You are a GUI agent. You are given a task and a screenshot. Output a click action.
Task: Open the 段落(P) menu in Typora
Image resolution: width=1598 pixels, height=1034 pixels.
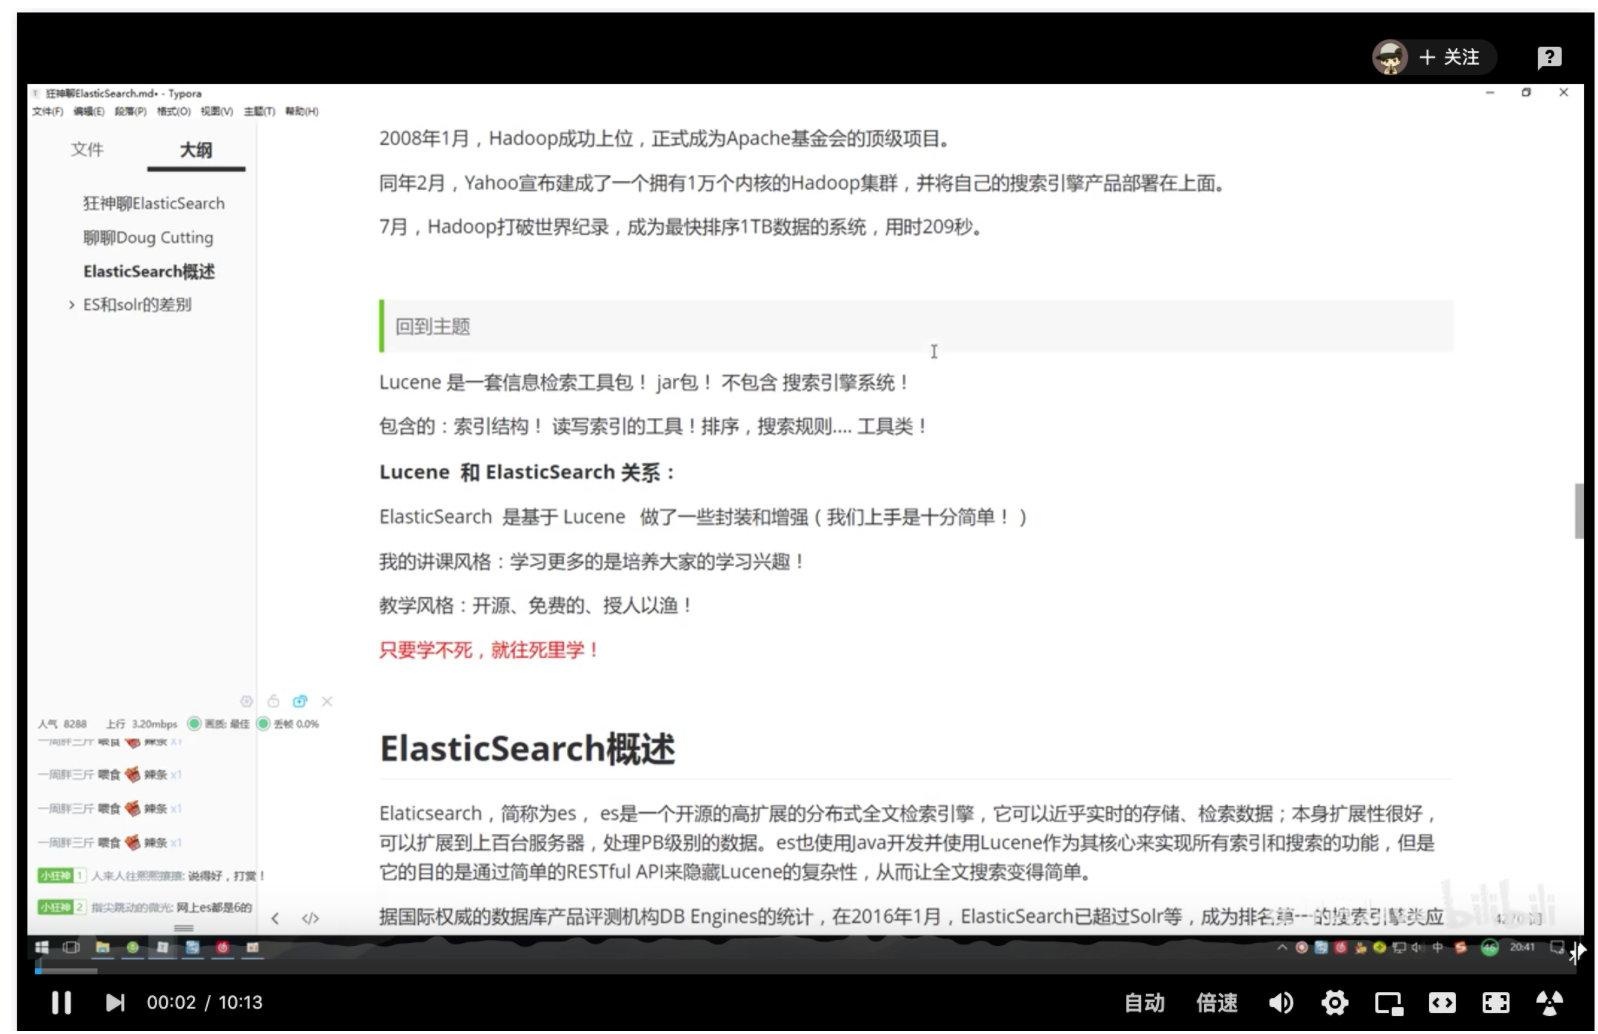(x=130, y=111)
